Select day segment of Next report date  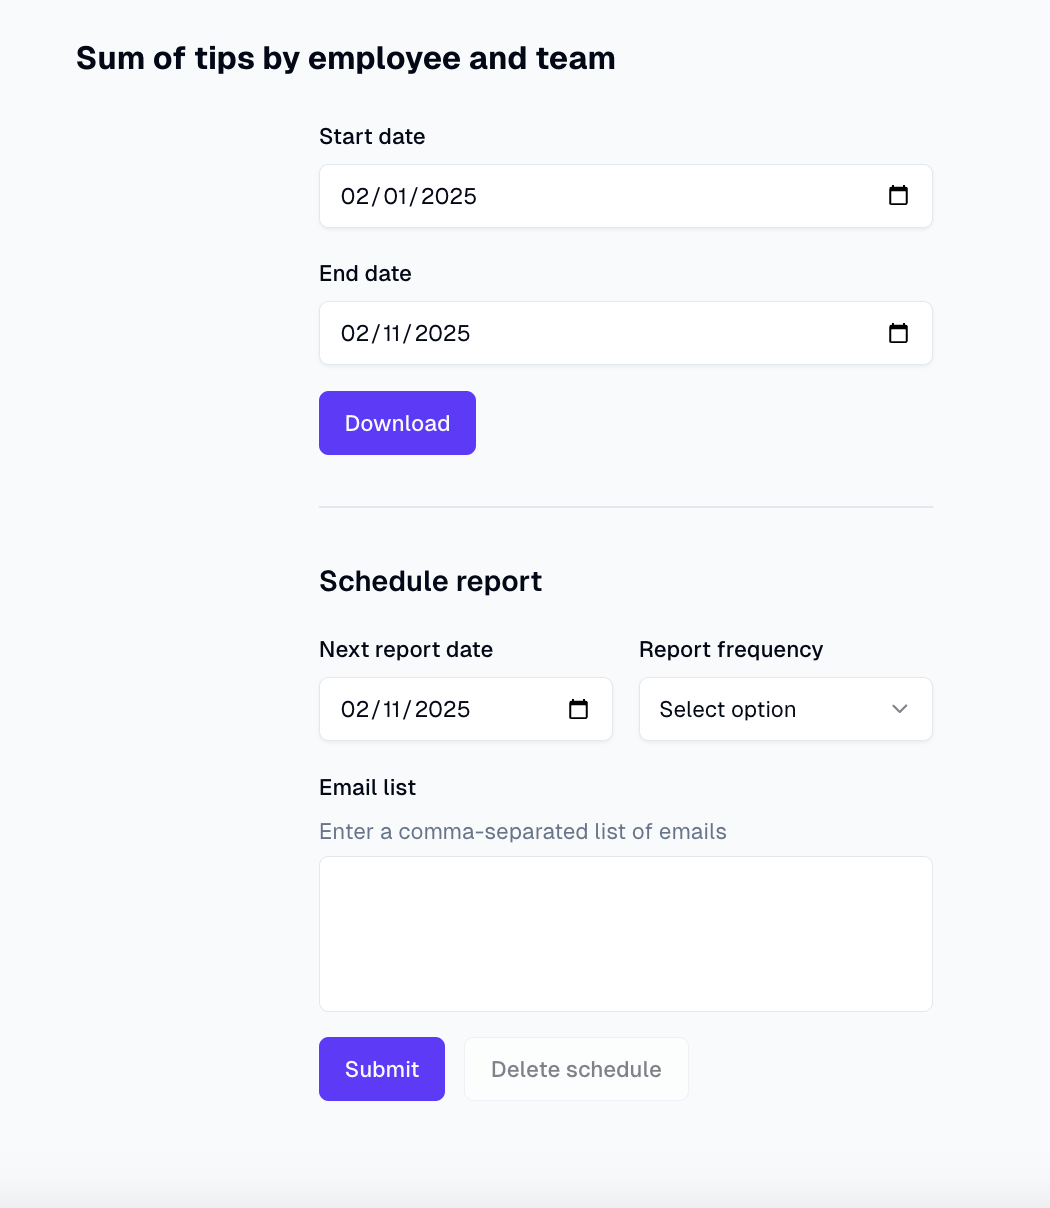392,709
